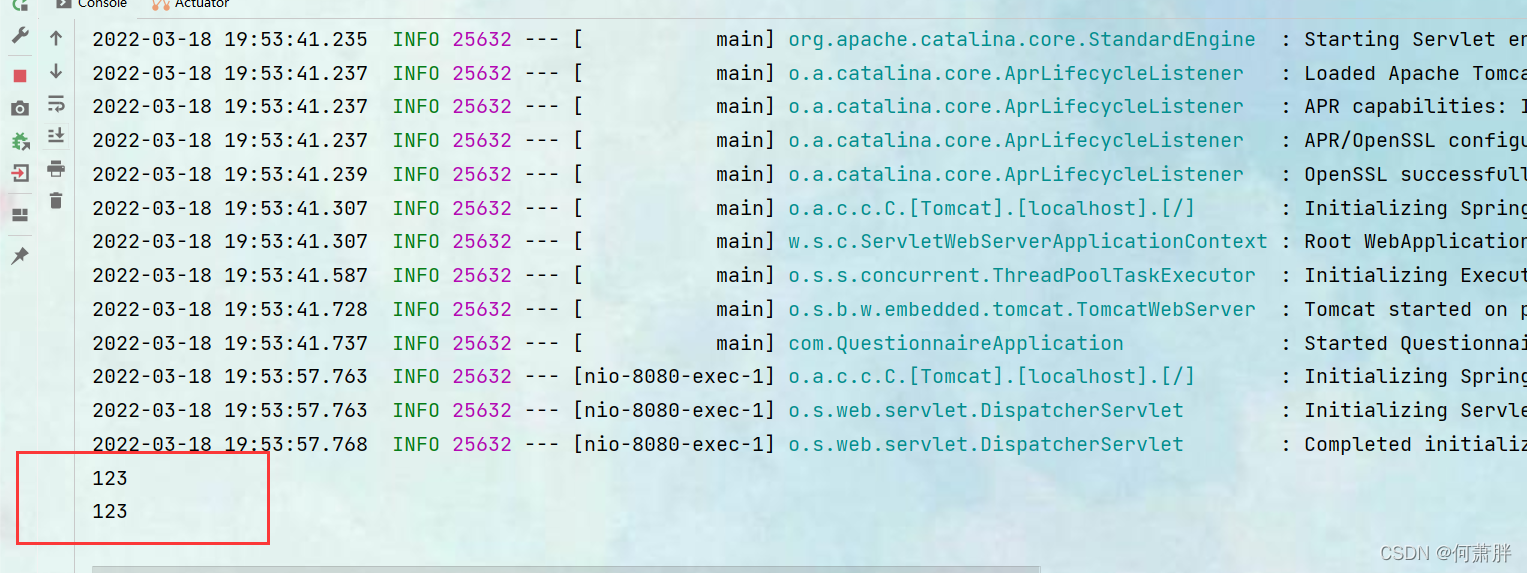This screenshot has width=1527, height=573.
Task: Click process id 25632 on QuestionnaireApplication line
Action: 482,343
